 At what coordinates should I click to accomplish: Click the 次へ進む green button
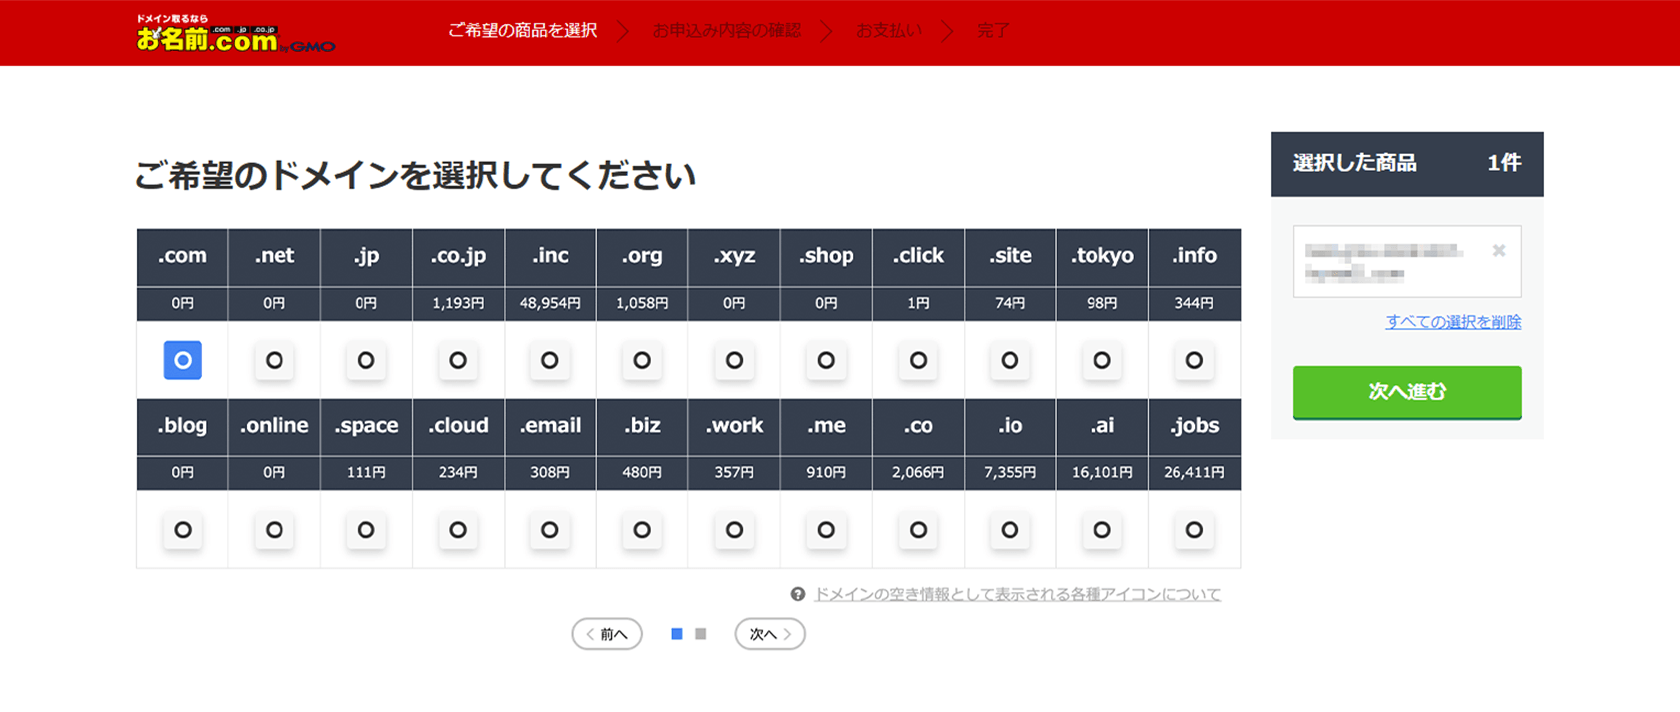1406,392
